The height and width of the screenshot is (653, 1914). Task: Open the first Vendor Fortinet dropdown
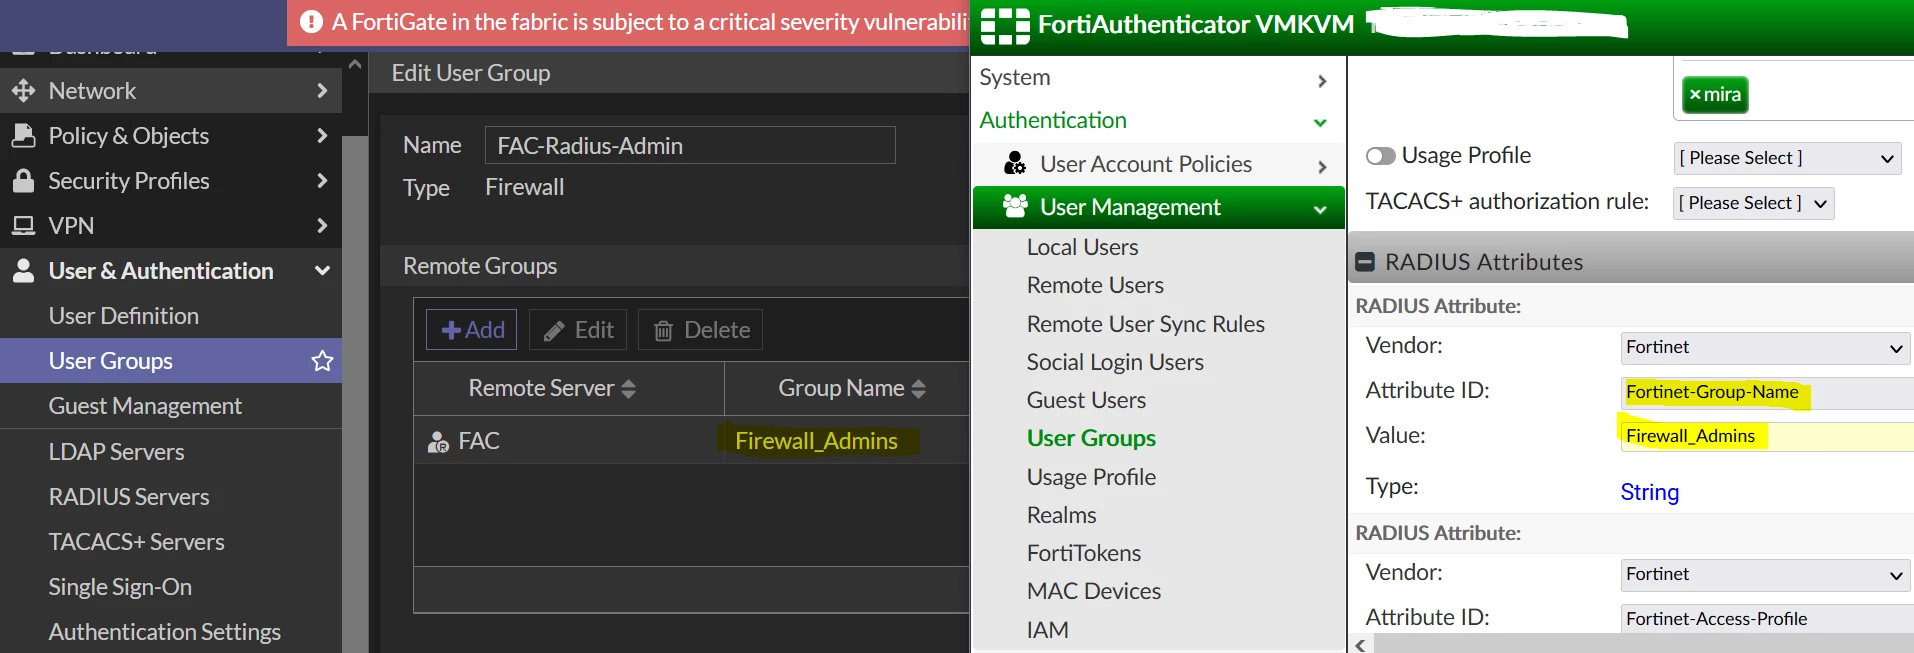(1765, 348)
